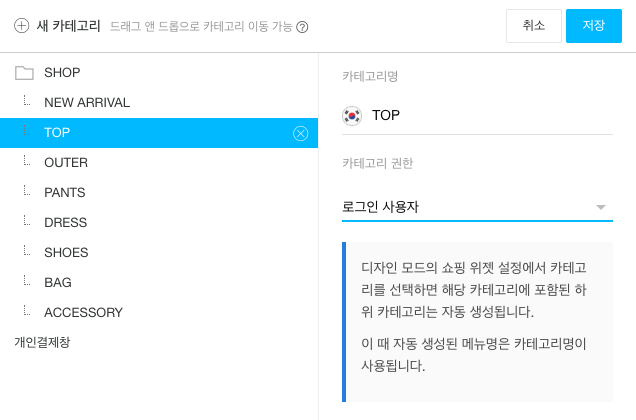This screenshot has height=420, width=636.
Task: Click the SHOP folder icon
Action: click(x=24, y=73)
